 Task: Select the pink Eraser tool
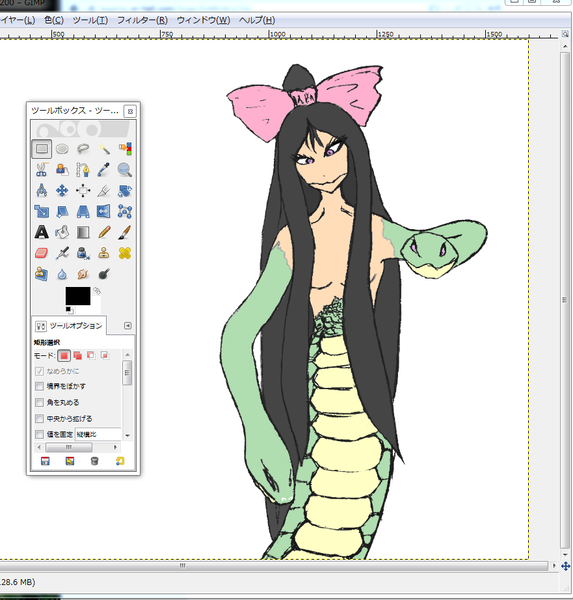pyautogui.click(x=41, y=253)
